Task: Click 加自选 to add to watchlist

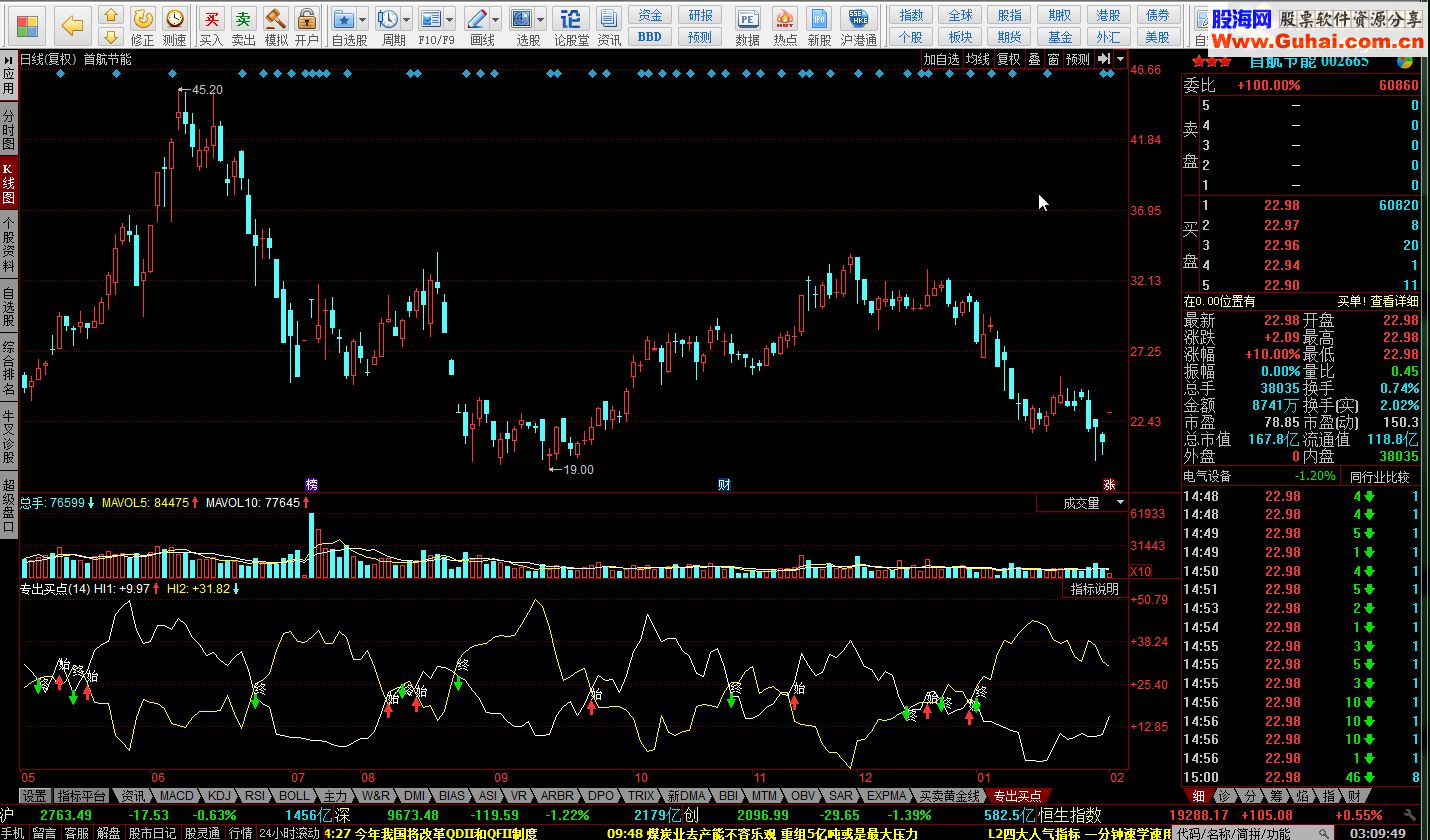Action: [x=941, y=59]
